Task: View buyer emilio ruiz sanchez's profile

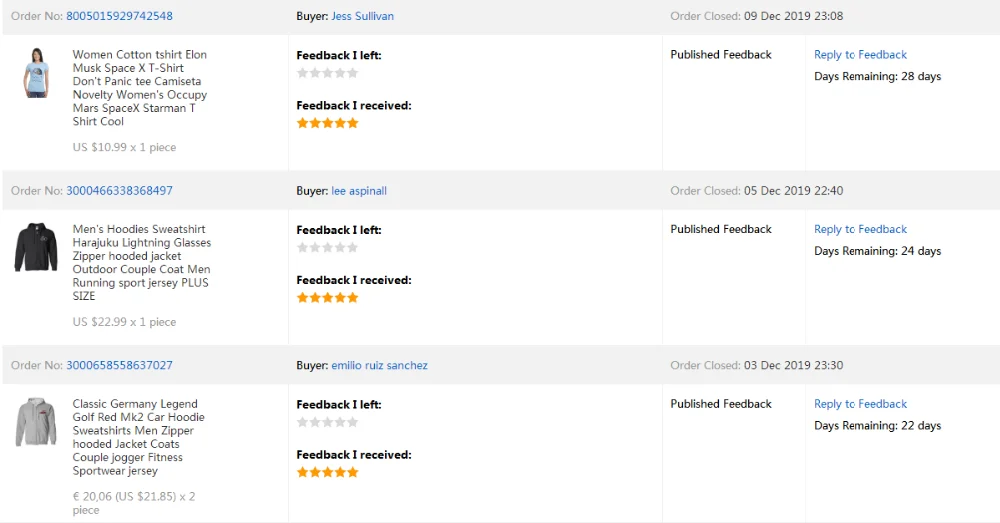Action: pyautogui.click(x=379, y=366)
